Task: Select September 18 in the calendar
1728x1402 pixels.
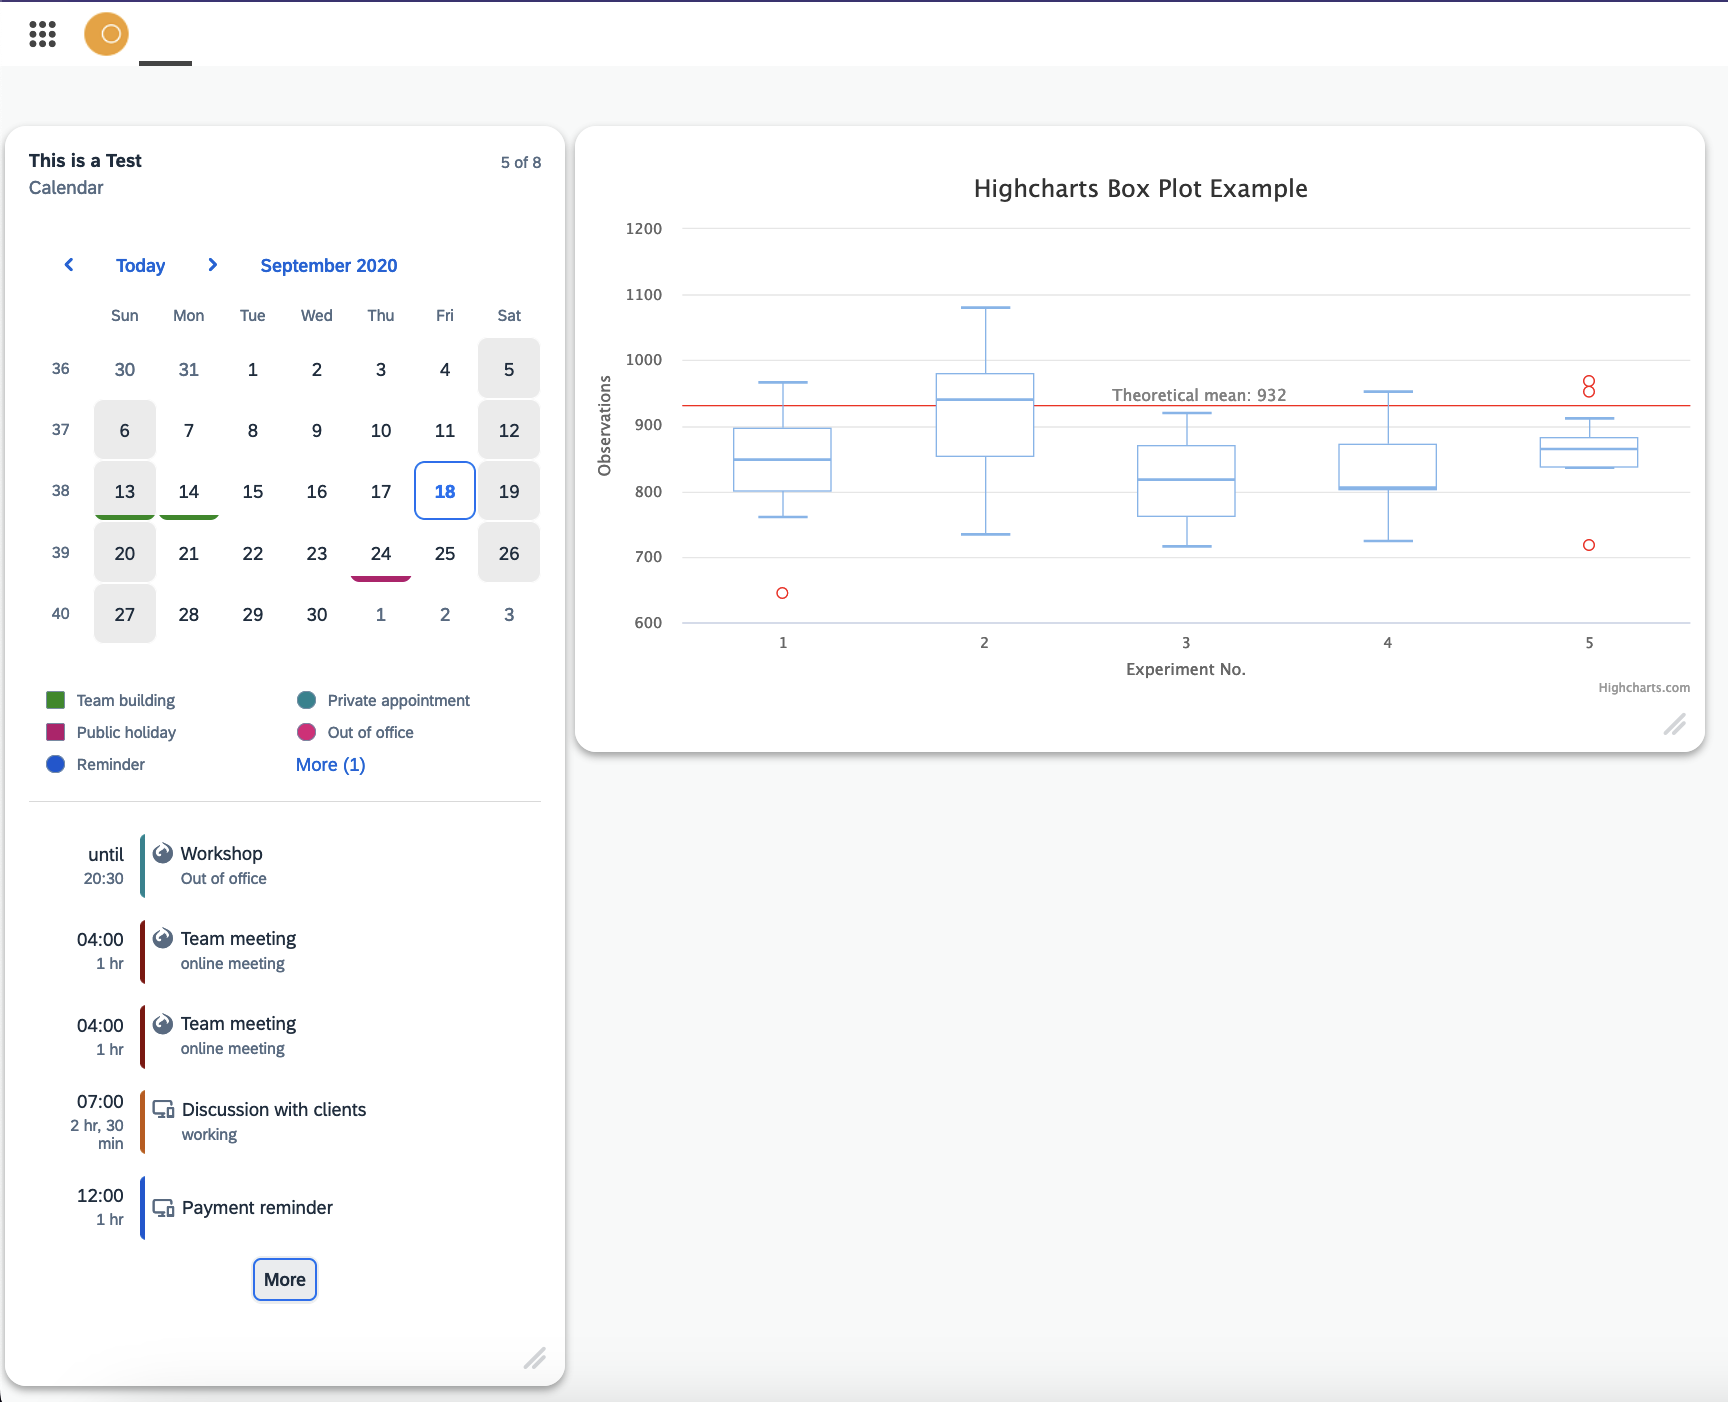Action: coord(445,491)
